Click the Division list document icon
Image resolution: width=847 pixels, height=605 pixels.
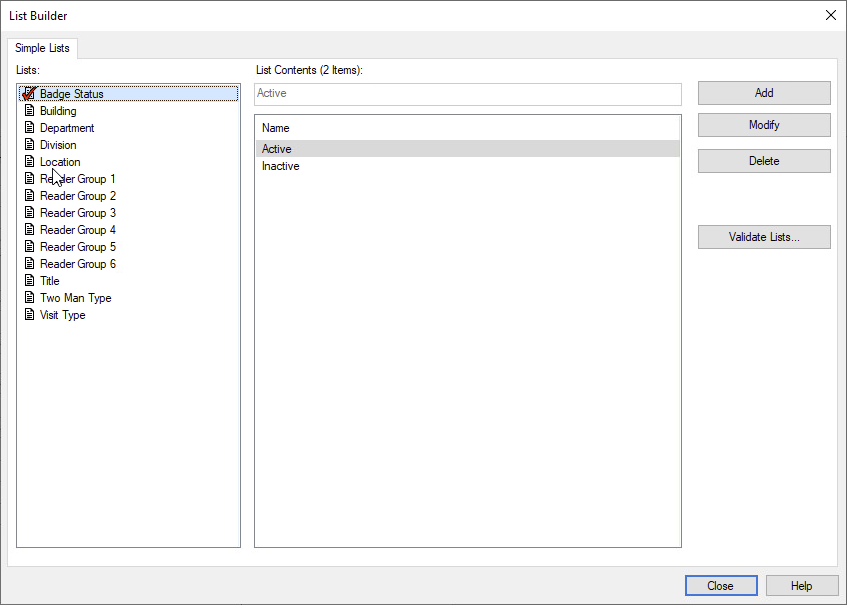(29, 145)
